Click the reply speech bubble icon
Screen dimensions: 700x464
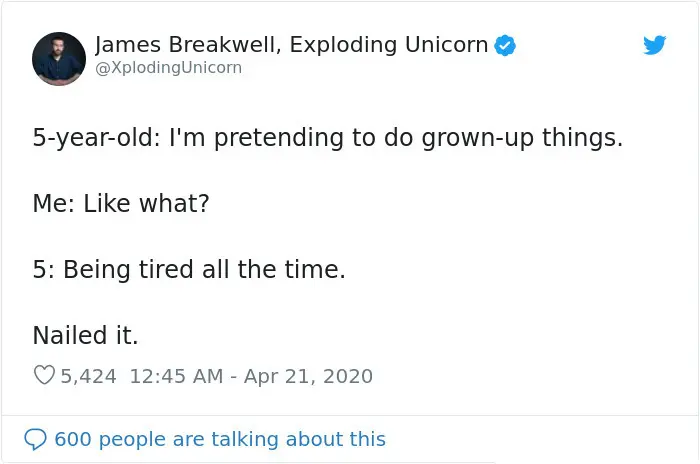[35, 439]
